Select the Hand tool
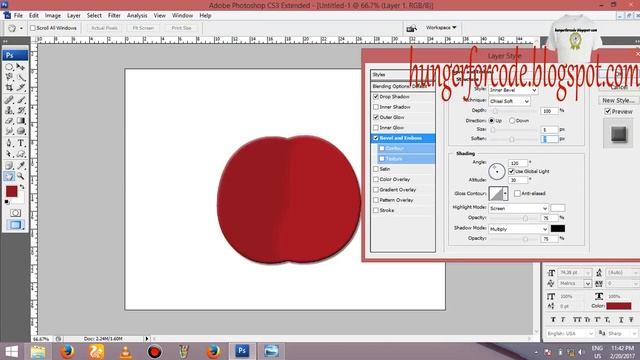 point(9,176)
